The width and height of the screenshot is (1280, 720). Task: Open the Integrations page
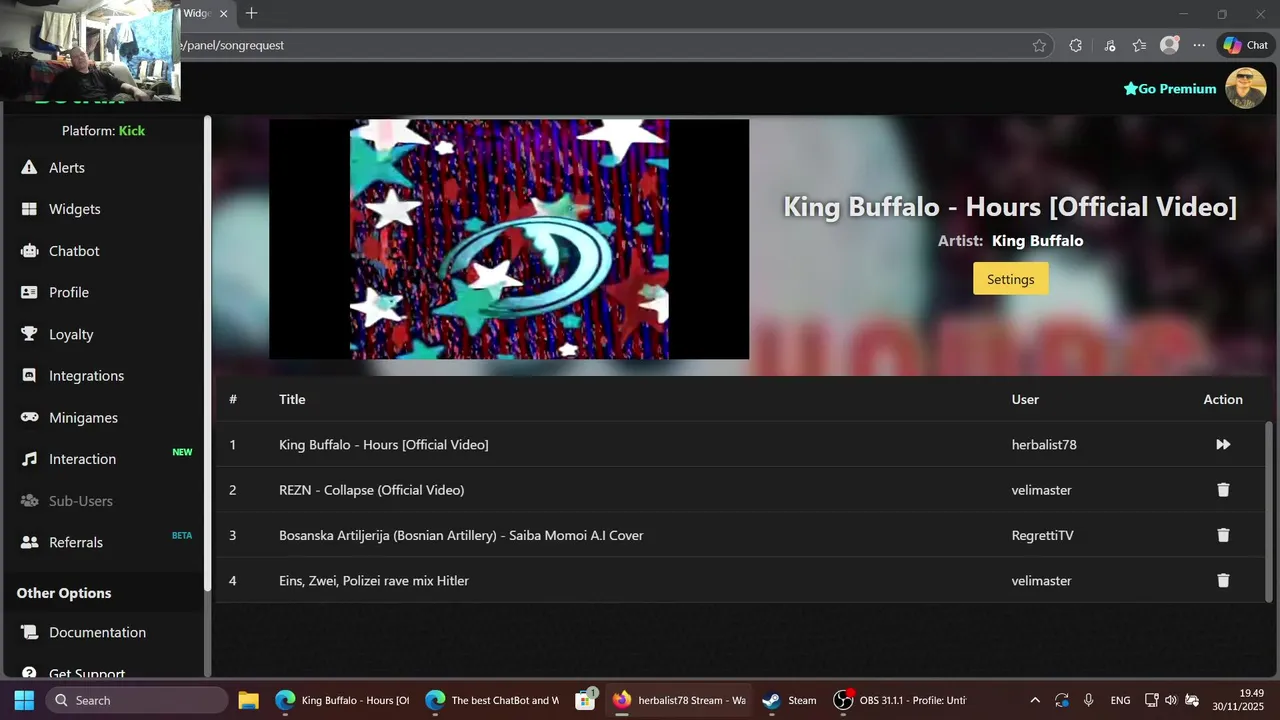point(86,376)
